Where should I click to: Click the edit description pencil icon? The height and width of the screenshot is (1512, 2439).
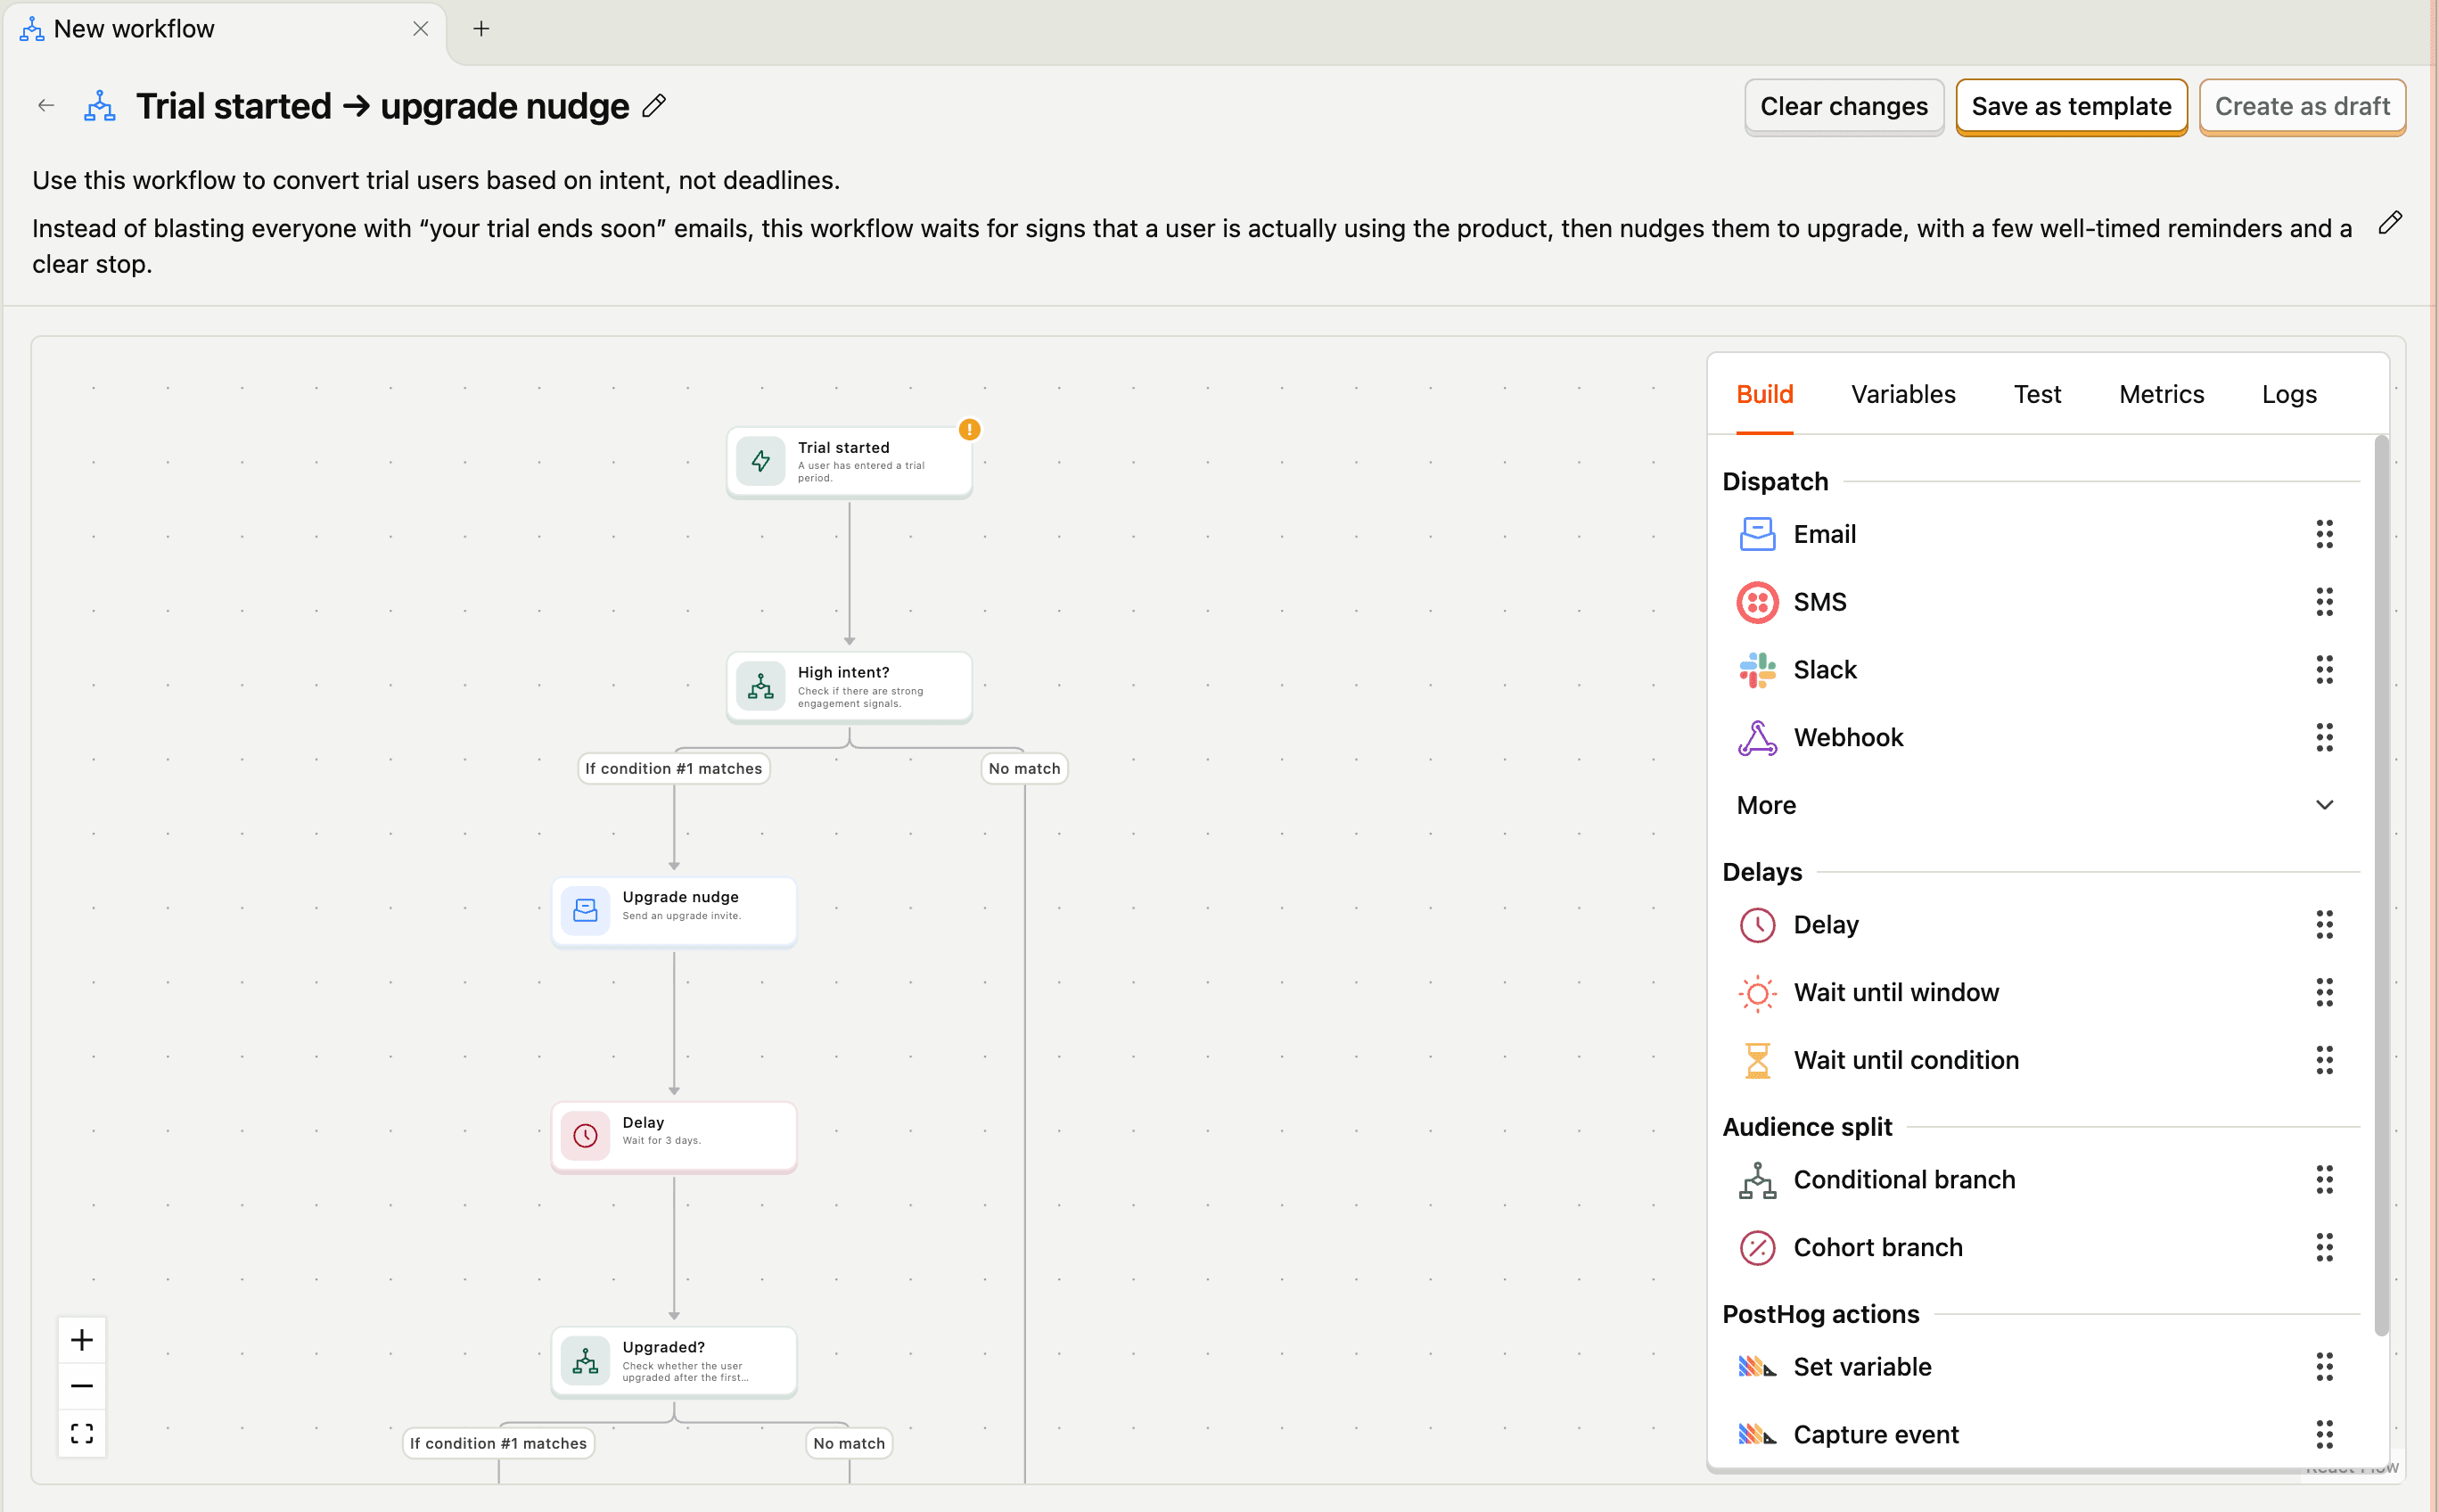coord(2389,223)
